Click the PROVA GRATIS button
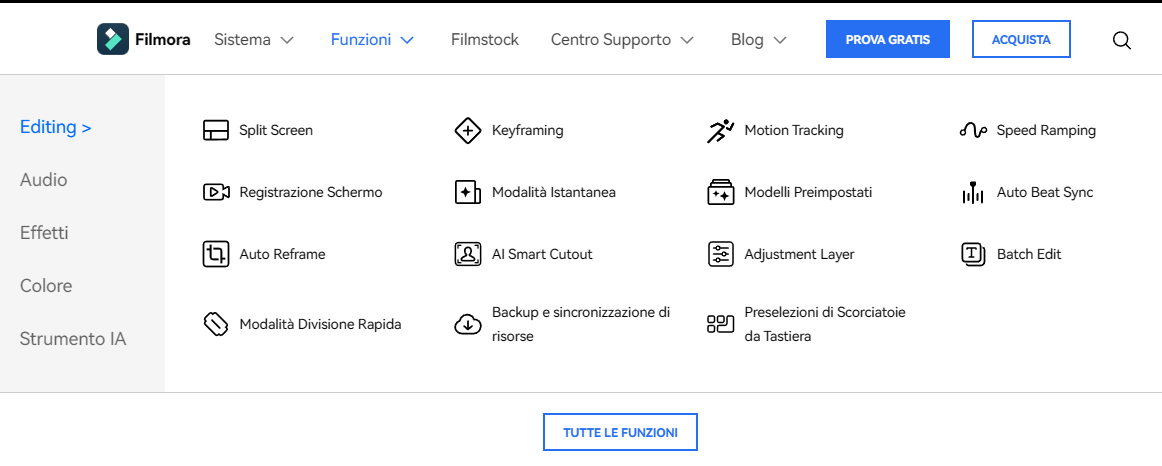Image resolution: width=1162 pixels, height=466 pixels. [888, 39]
